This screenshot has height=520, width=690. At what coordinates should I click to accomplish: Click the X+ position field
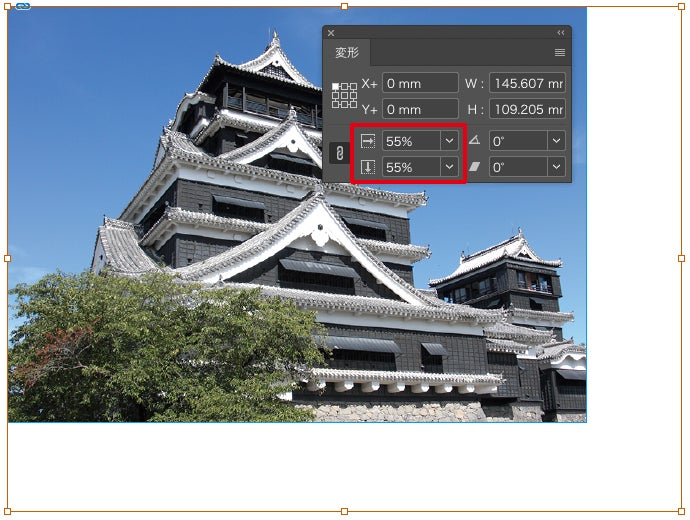click(x=420, y=83)
